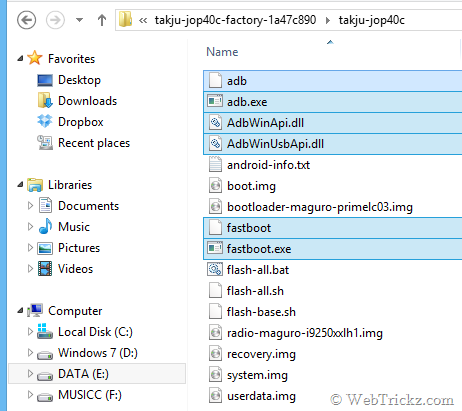The image size is (462, 411).
Task: Open Local Disk (C:)
Action: click(95, 332)
